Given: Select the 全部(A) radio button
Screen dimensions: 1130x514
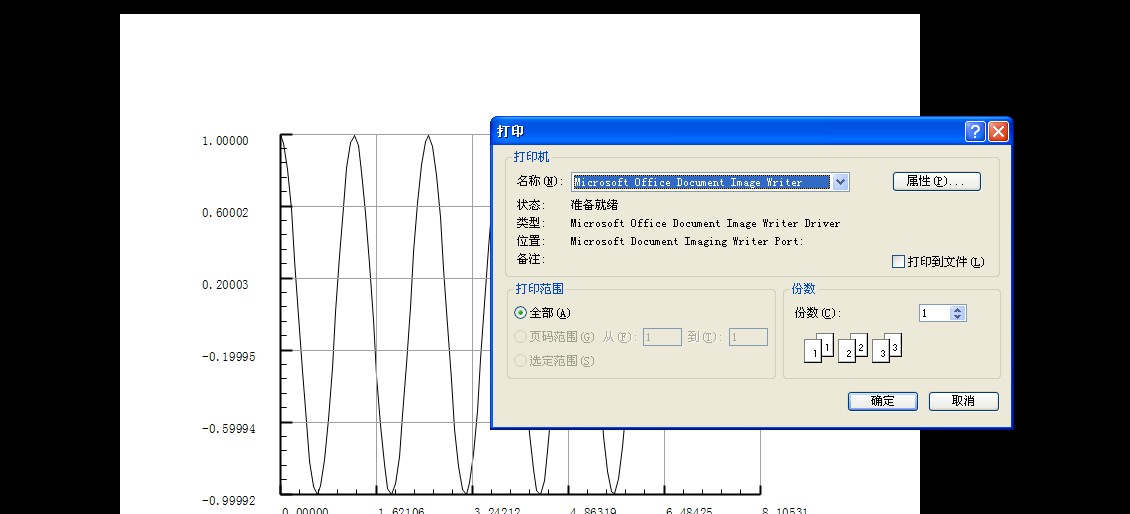Looking at the screenshot, I should pos(520,313).
